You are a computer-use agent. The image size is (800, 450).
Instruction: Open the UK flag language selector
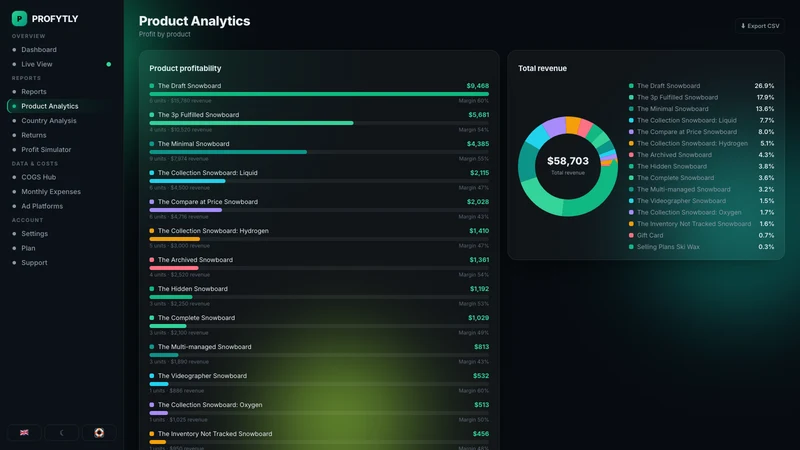(24, 432)
